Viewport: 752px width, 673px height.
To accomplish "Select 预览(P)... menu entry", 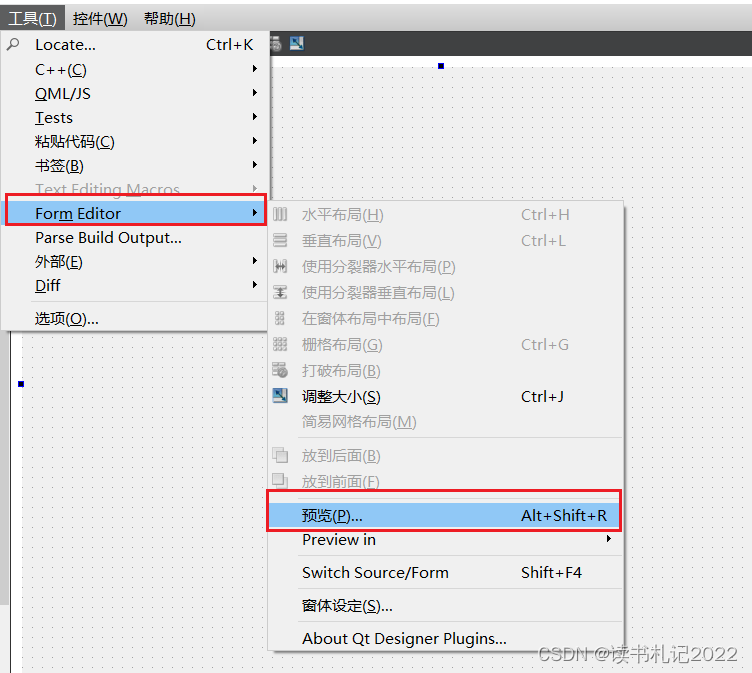I will (444, 516).
